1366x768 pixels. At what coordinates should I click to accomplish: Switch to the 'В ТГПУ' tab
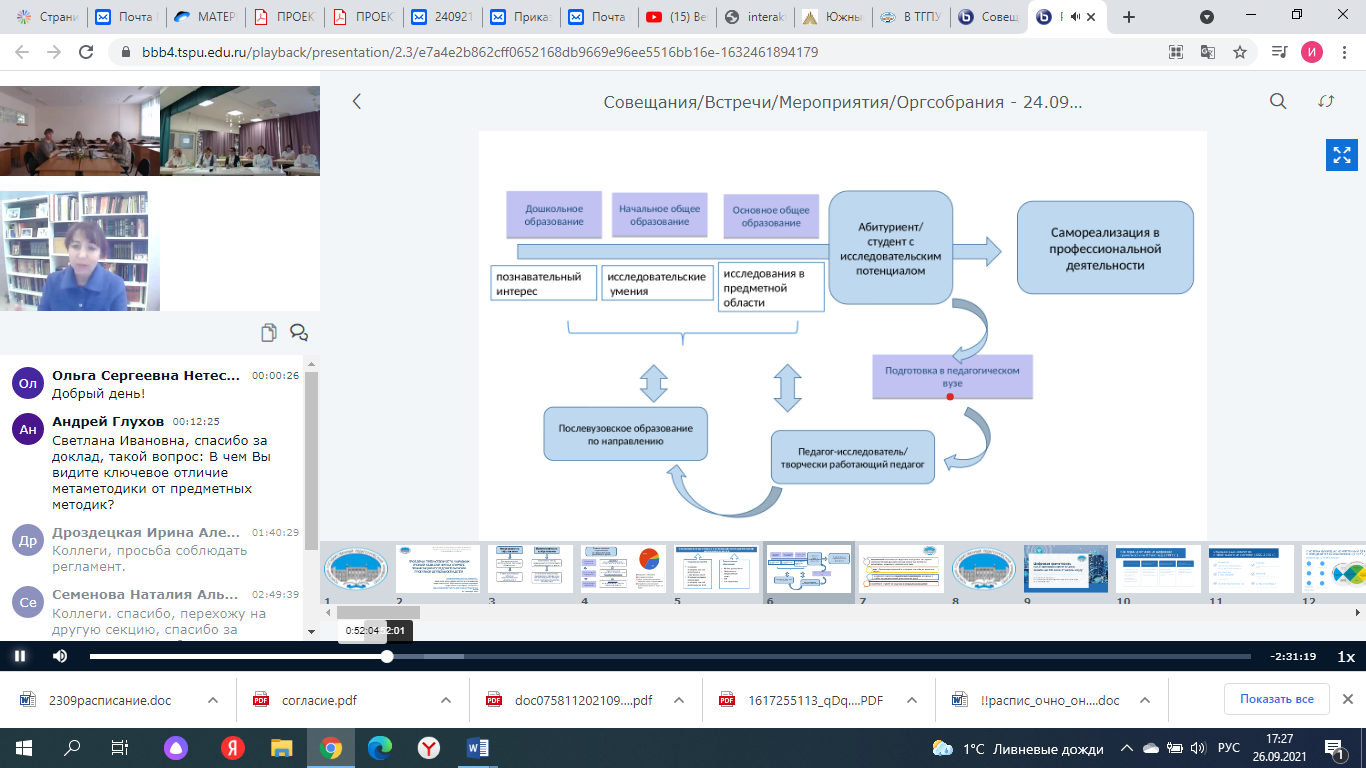(x=909, y=17)
